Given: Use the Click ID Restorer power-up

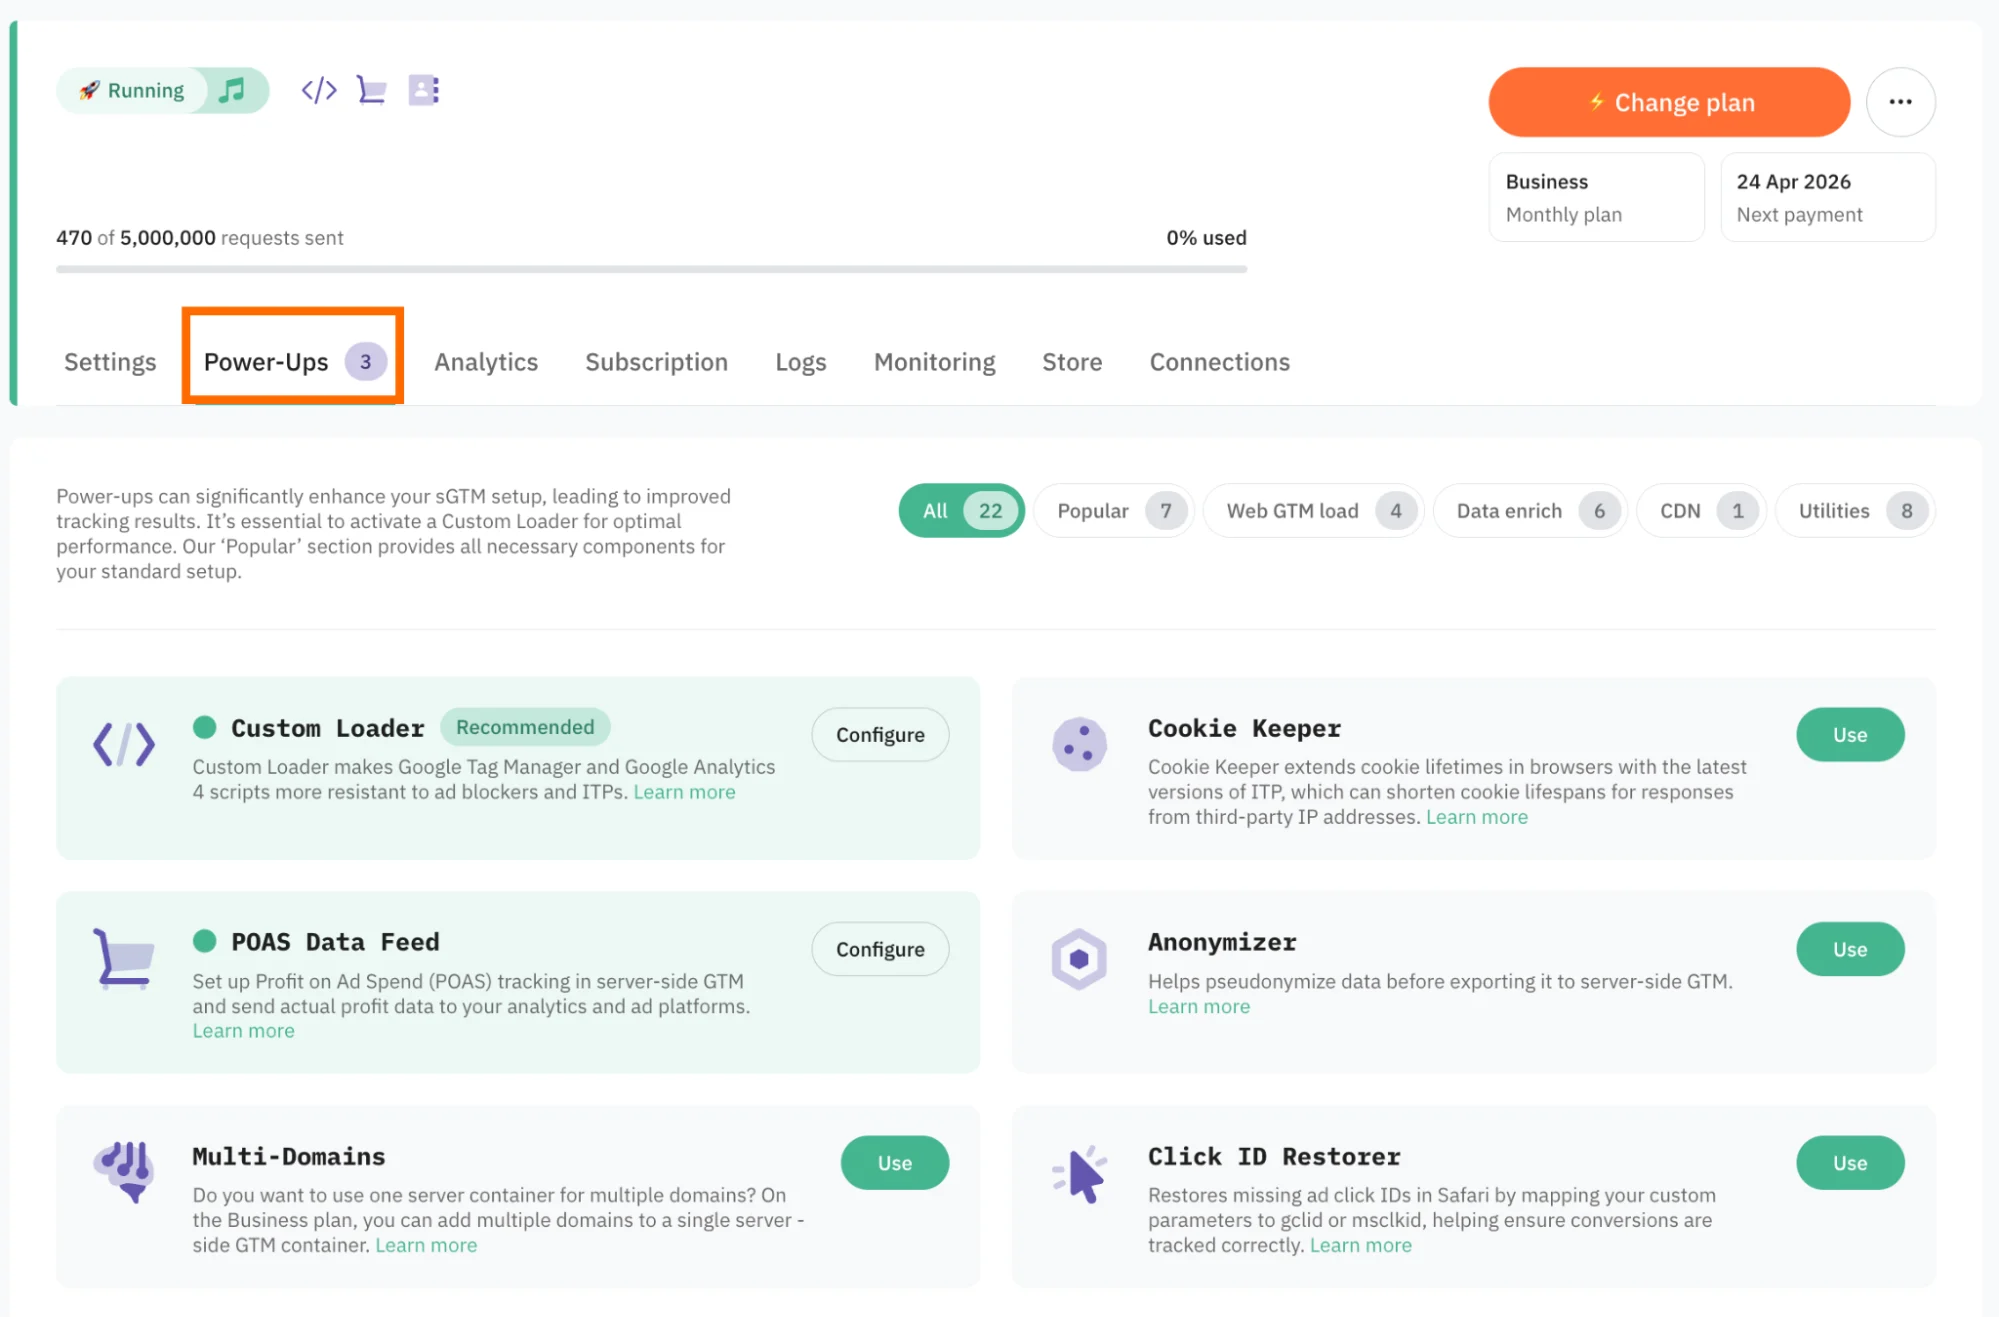Looking at the screenshot, I should [x=1850, y=1163].
